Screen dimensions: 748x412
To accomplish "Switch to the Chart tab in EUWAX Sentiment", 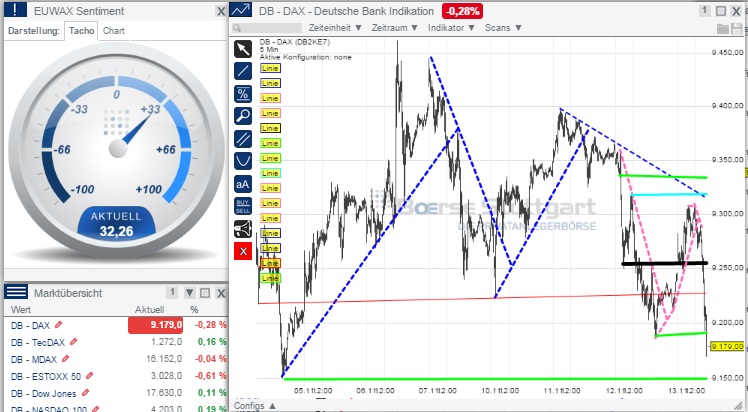I will tap(114, 31).
